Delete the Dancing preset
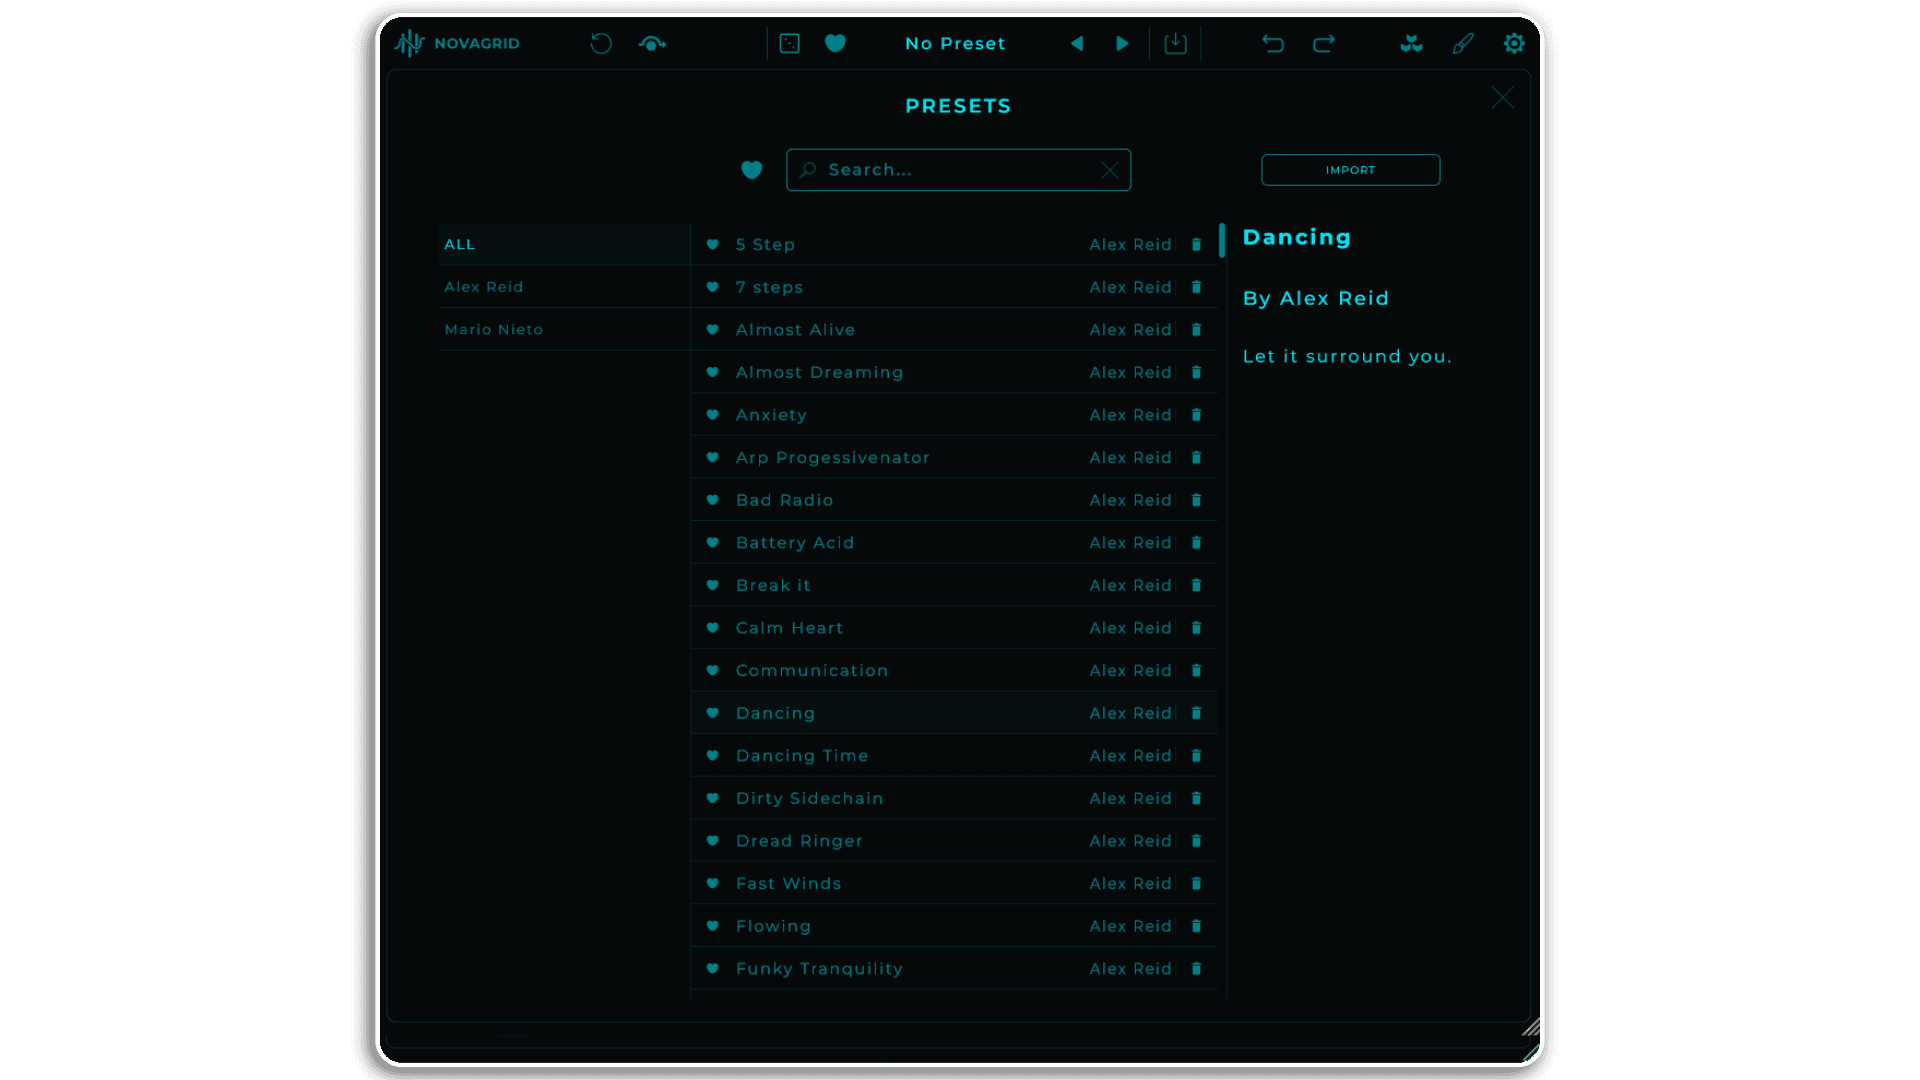The width and height of the screenshot is (1920, 1080). (x=1196, y=713)
